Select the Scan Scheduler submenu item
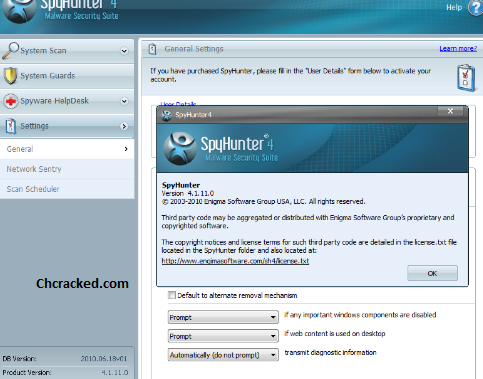The width and height of the screenshot is (483, 379). tap(67, 189)
